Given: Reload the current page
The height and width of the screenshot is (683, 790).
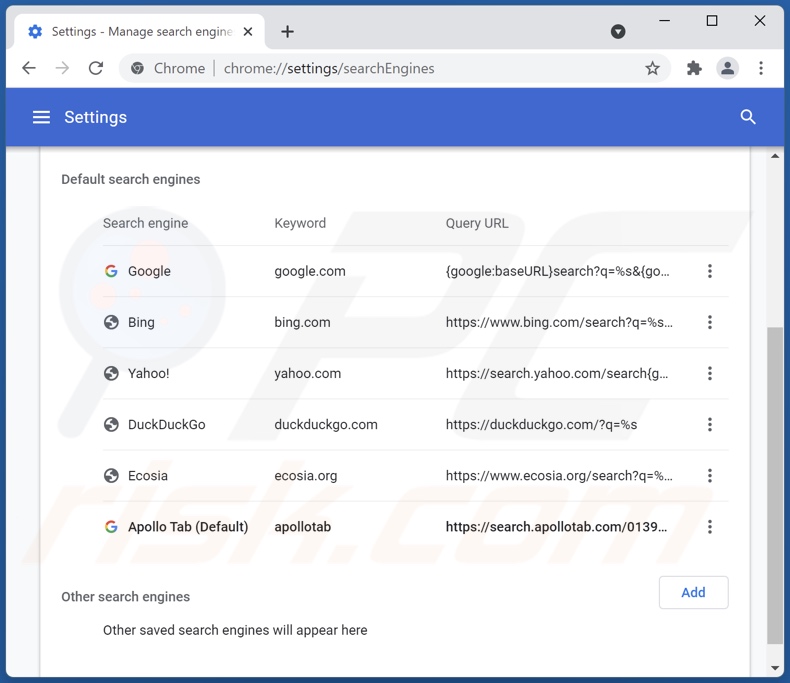Looking at the screenshot, I should click(96, 68).
